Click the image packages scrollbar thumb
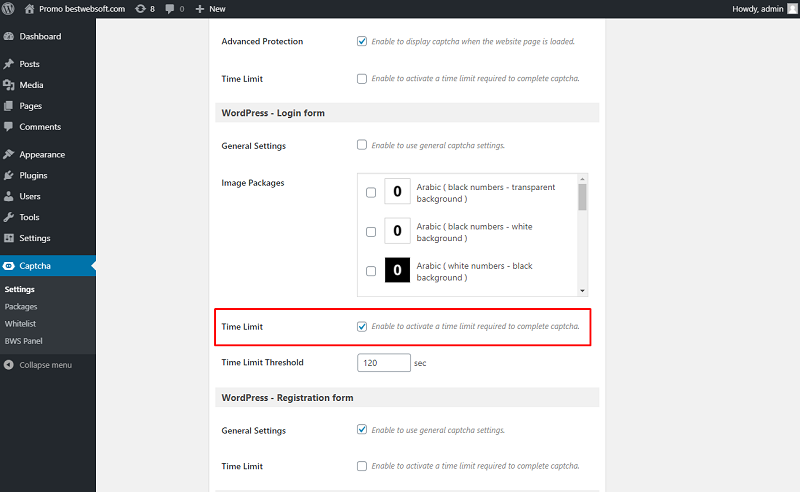Image resolution: width=800 pixels, height=492 pixels. 582,197
